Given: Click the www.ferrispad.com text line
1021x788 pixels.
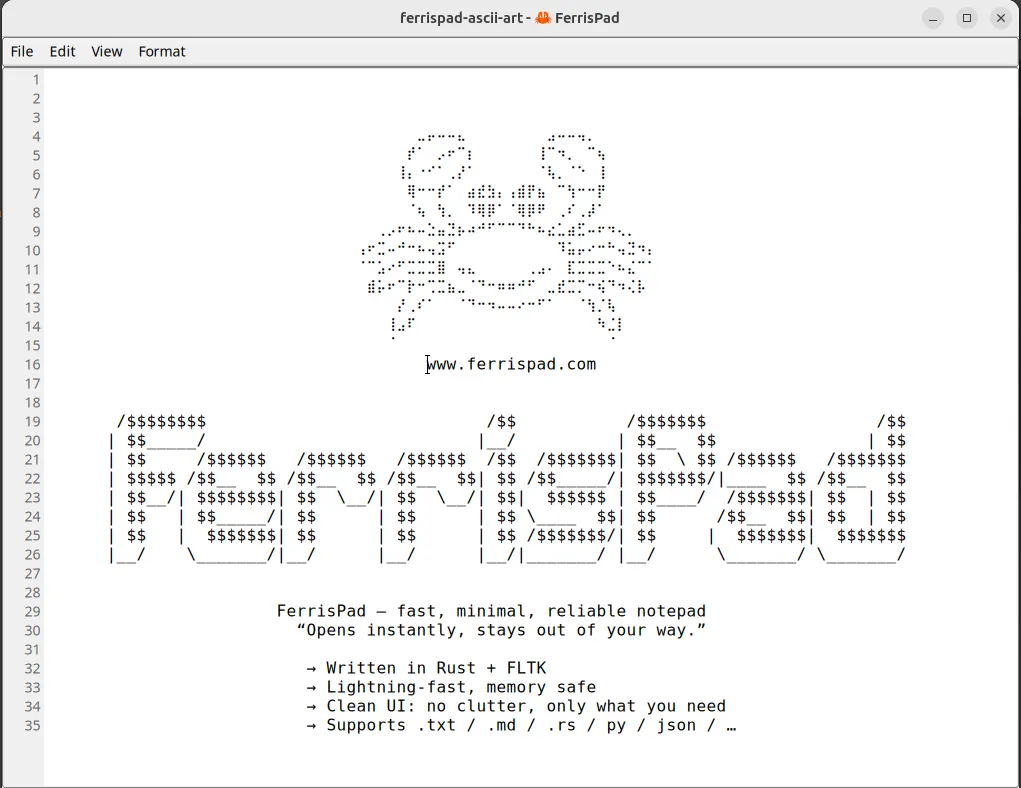Looking at the screenshot, I should pos(511,364).
